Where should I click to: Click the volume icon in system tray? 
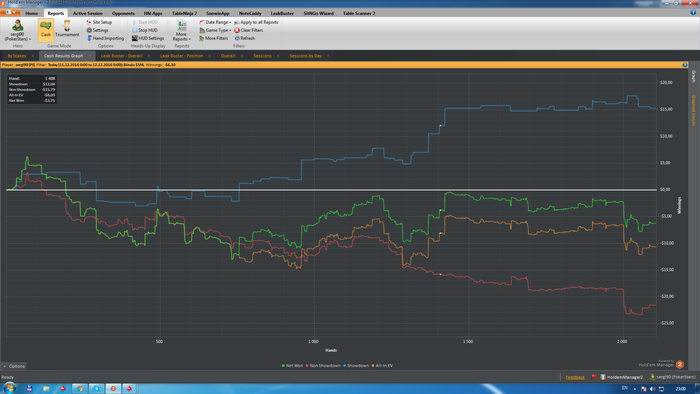(x=652, y=389)
